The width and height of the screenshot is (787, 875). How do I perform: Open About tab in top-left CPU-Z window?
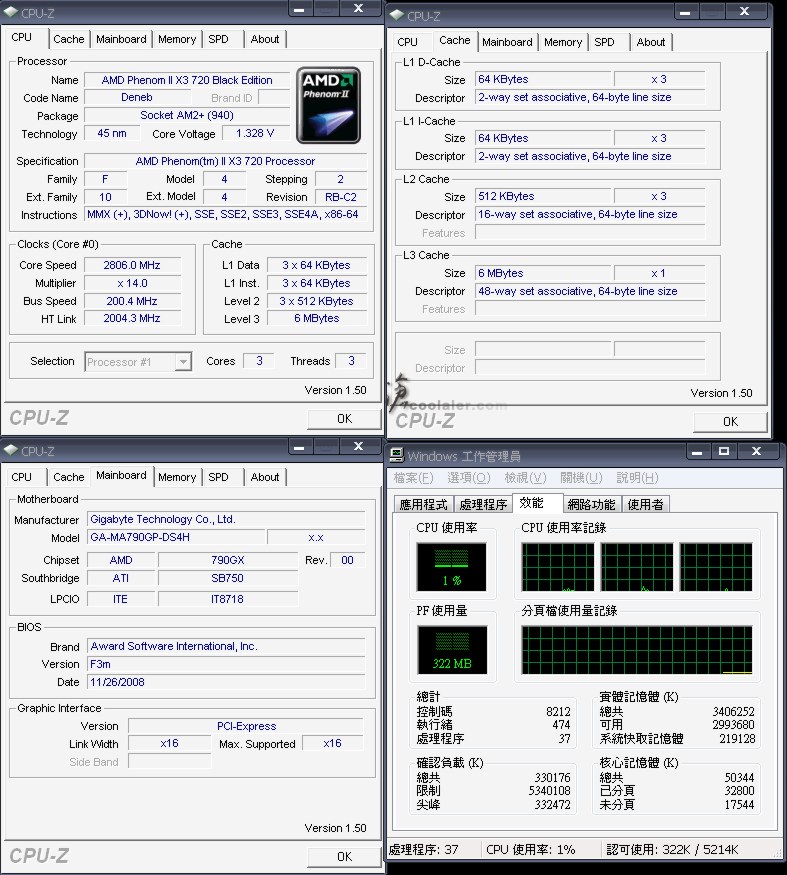[265, 39]
